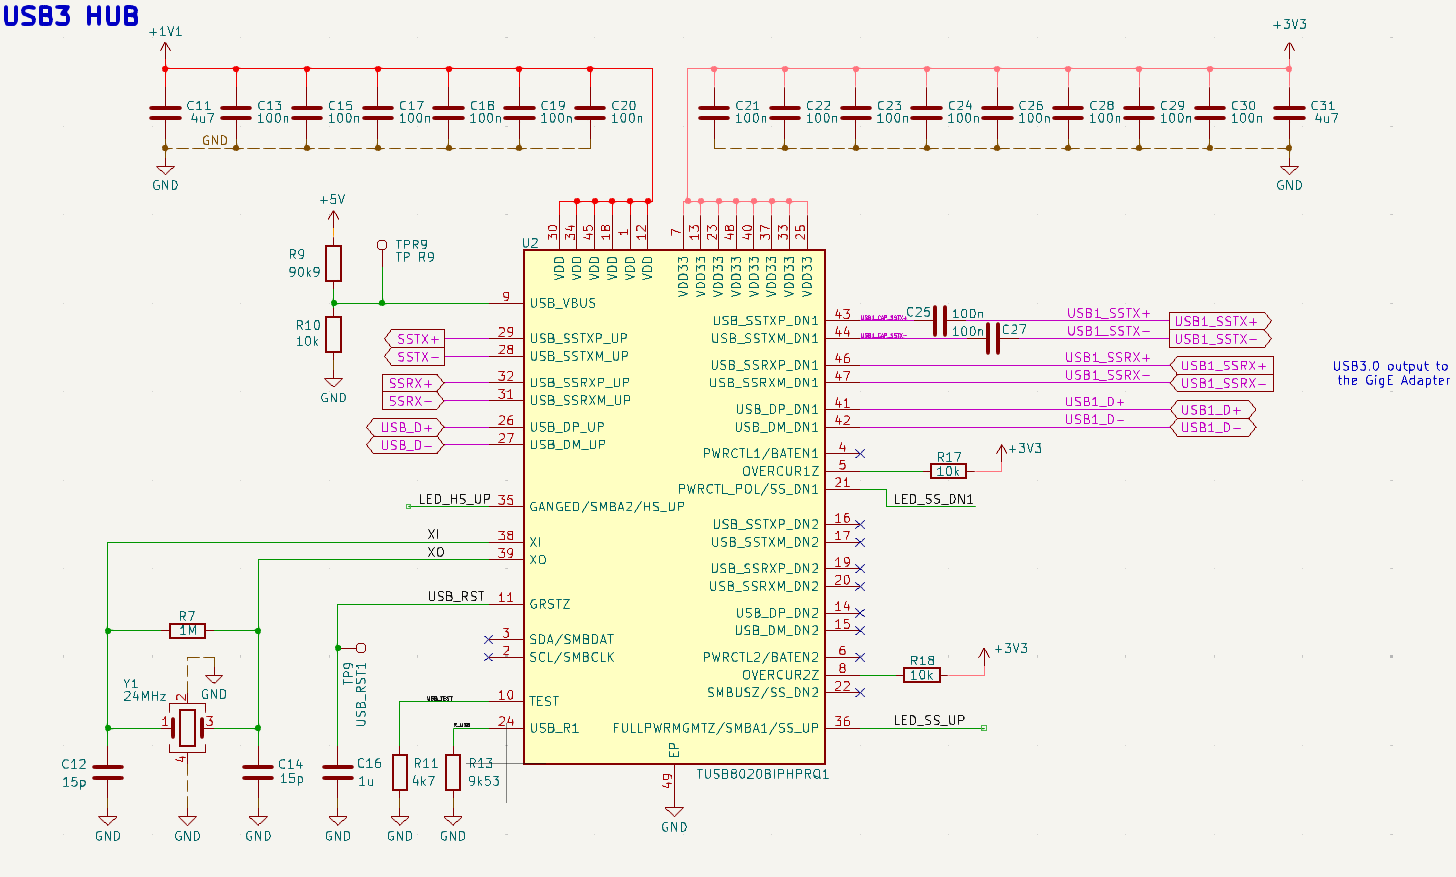Select the R17 10k pull-up resistor
This screenshot has height=877, width=1456.
948,471
